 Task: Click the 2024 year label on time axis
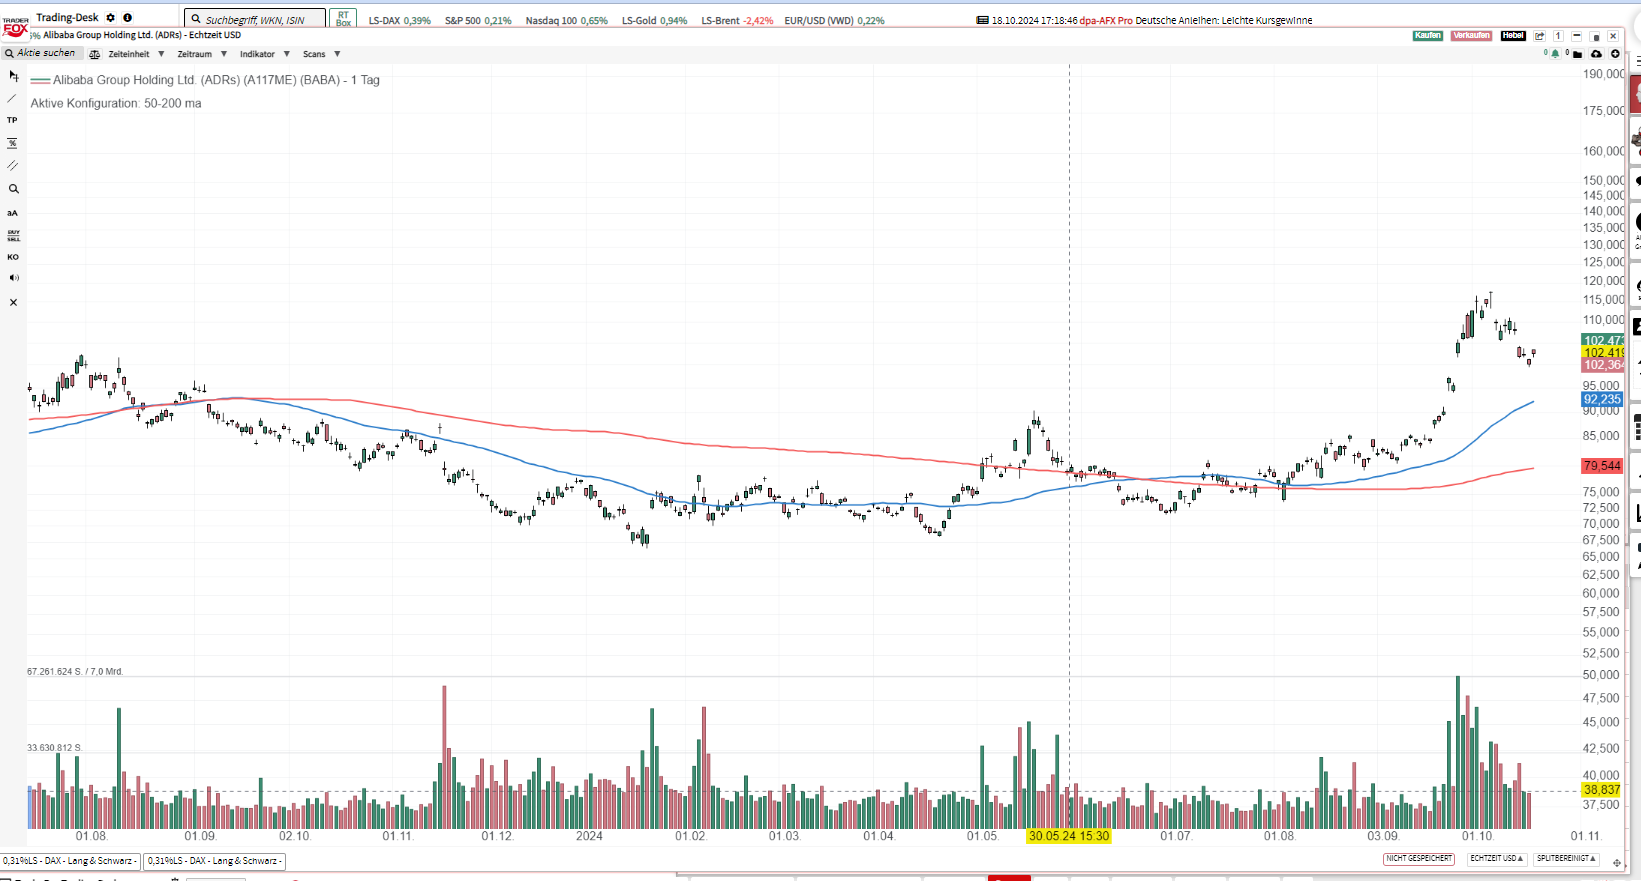(x=589, y=836)
